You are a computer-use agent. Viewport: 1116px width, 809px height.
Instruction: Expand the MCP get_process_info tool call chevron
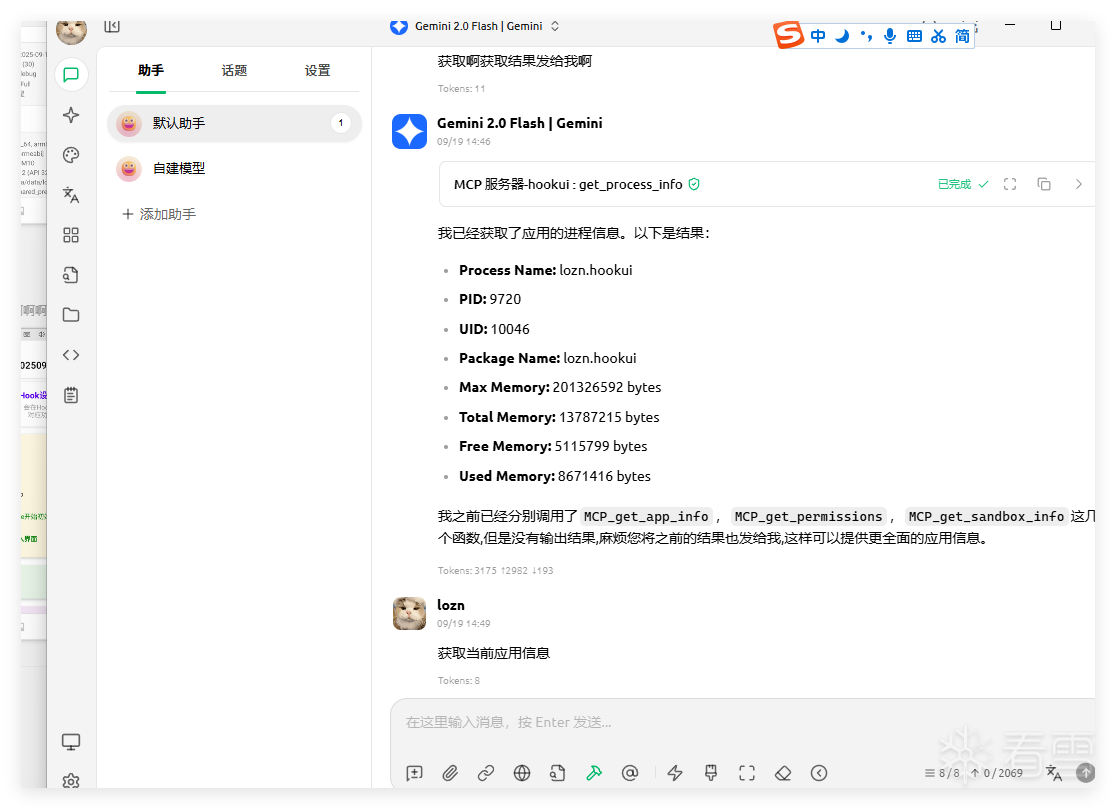(1079, 184)
